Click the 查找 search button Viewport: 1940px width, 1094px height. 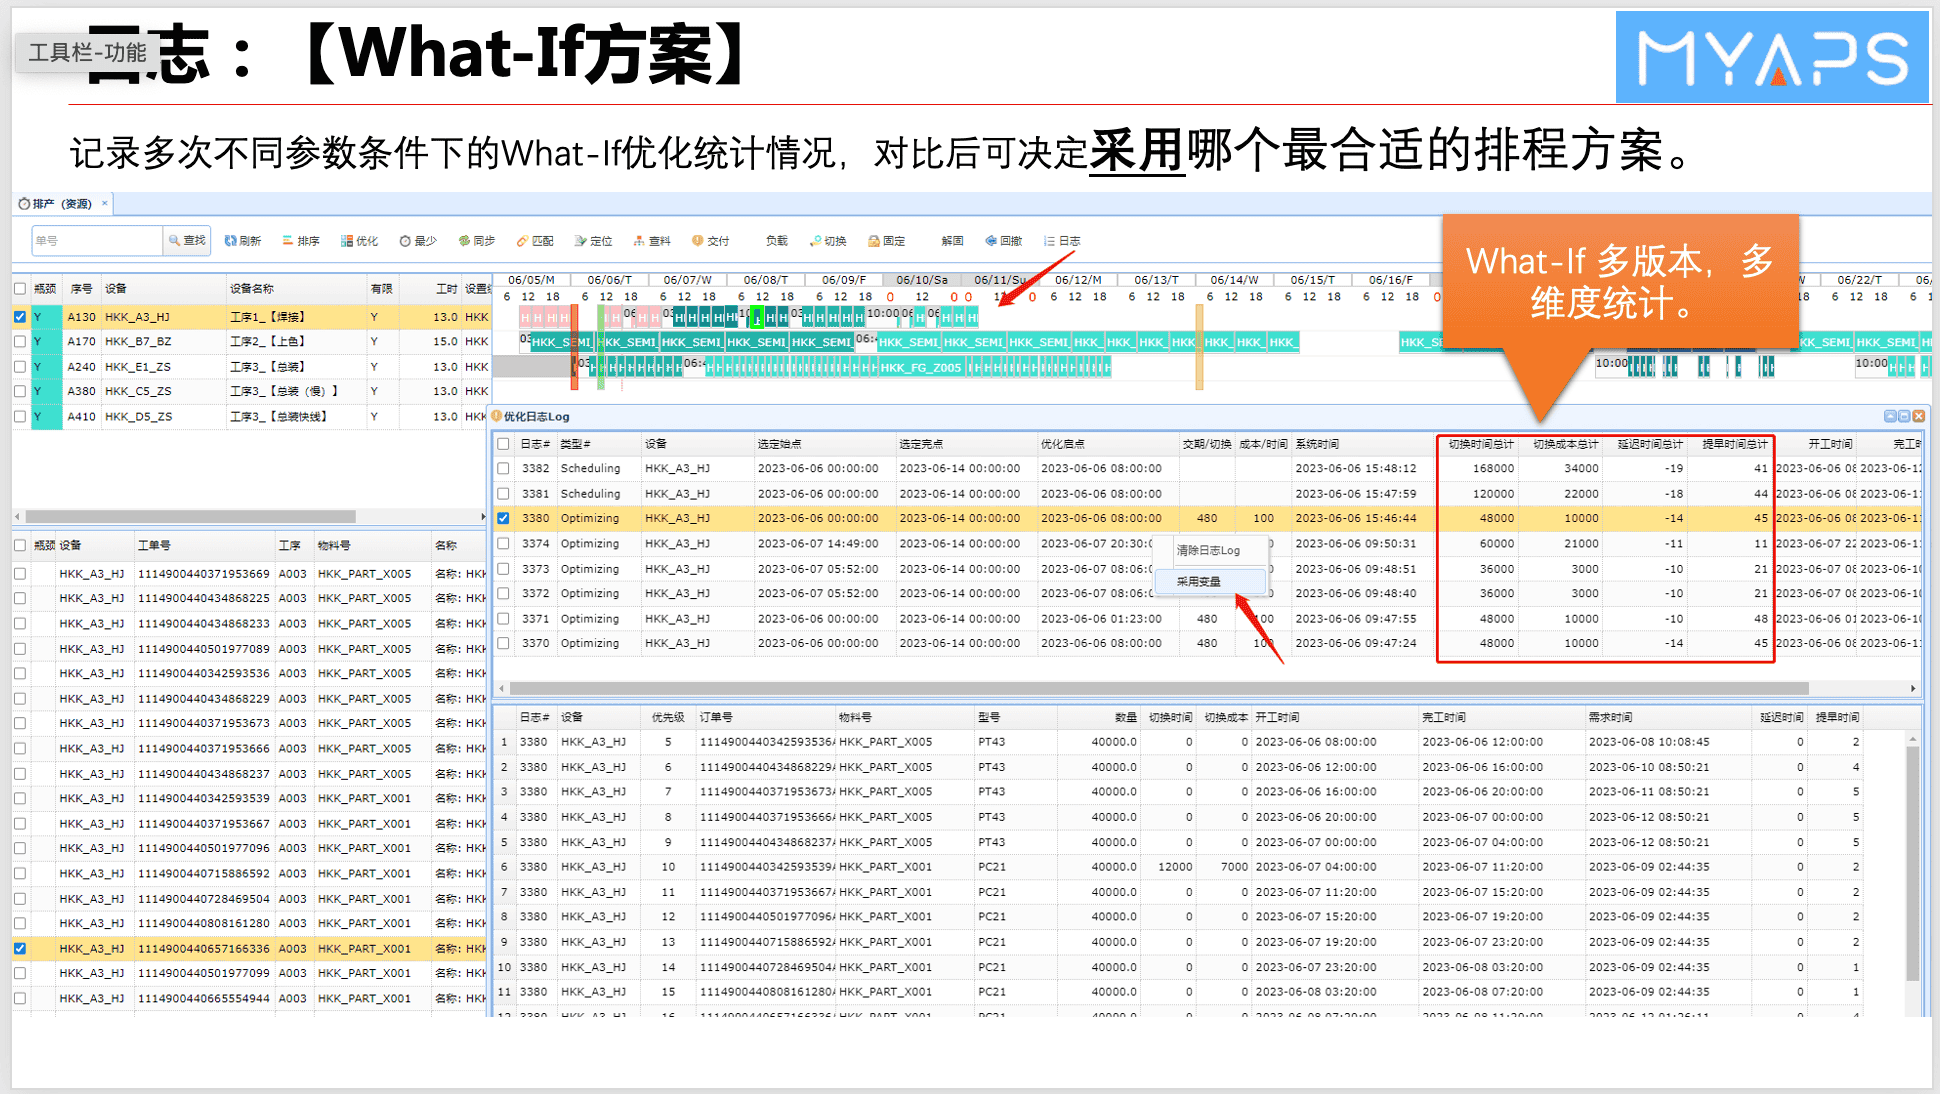(187, 241)
